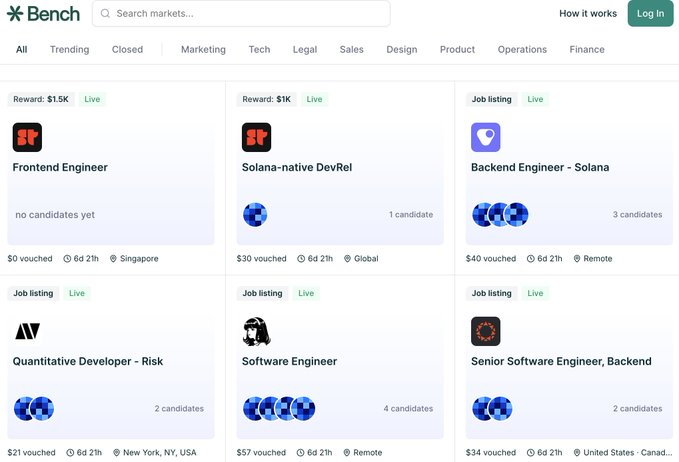Click the '$34 vouched' text
Screen dimensions: 679x462
(491, 452)
